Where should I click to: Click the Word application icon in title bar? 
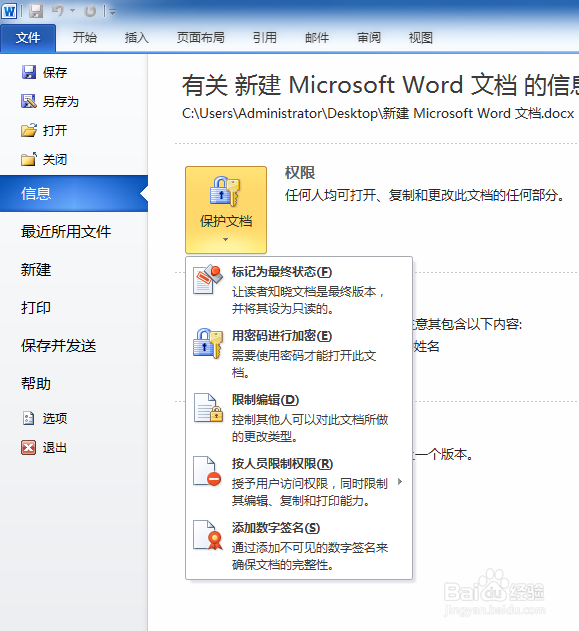coord(9,11)
